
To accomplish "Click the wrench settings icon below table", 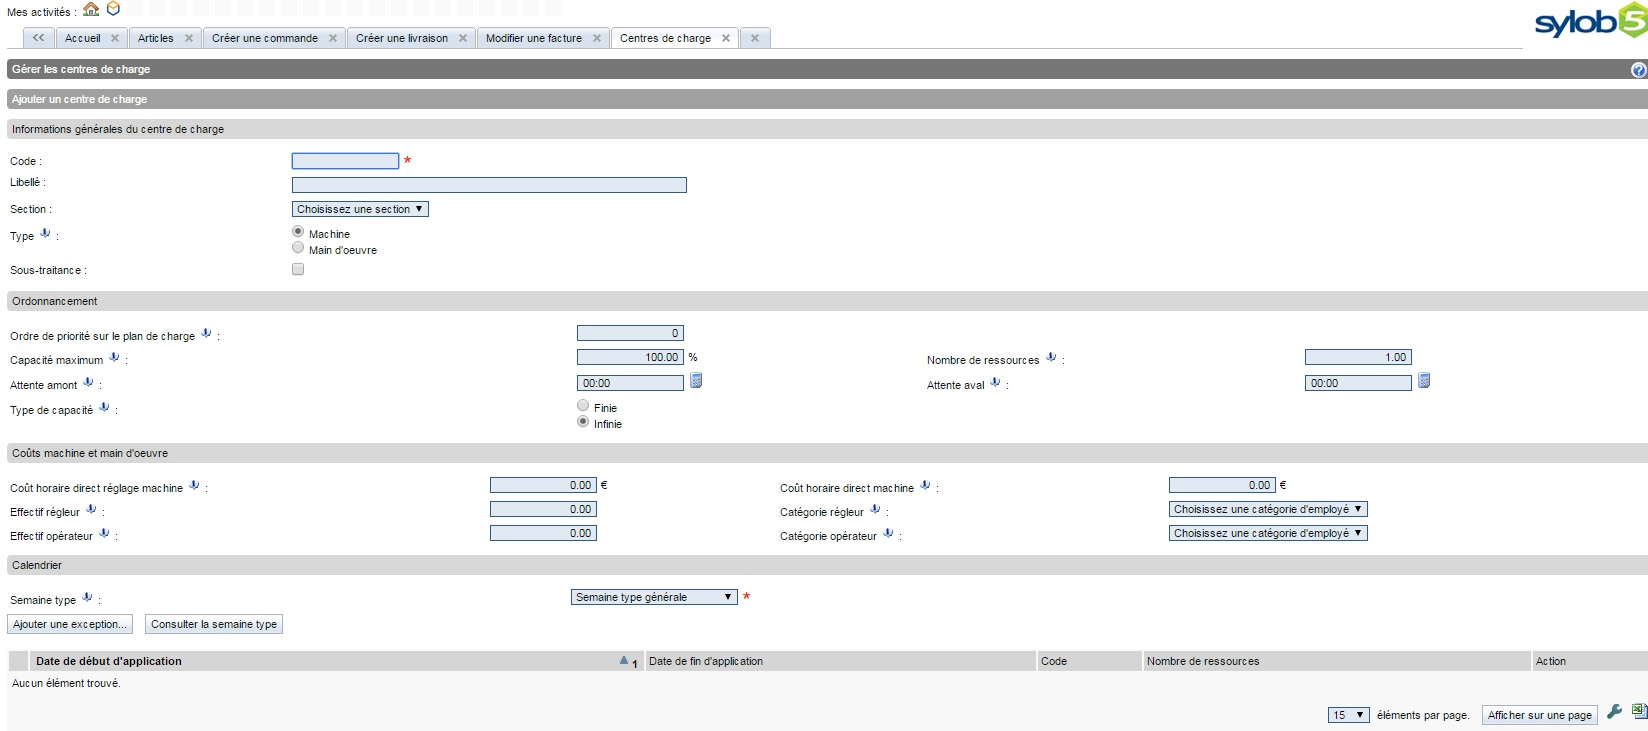I will click(x=1614, y=712).
